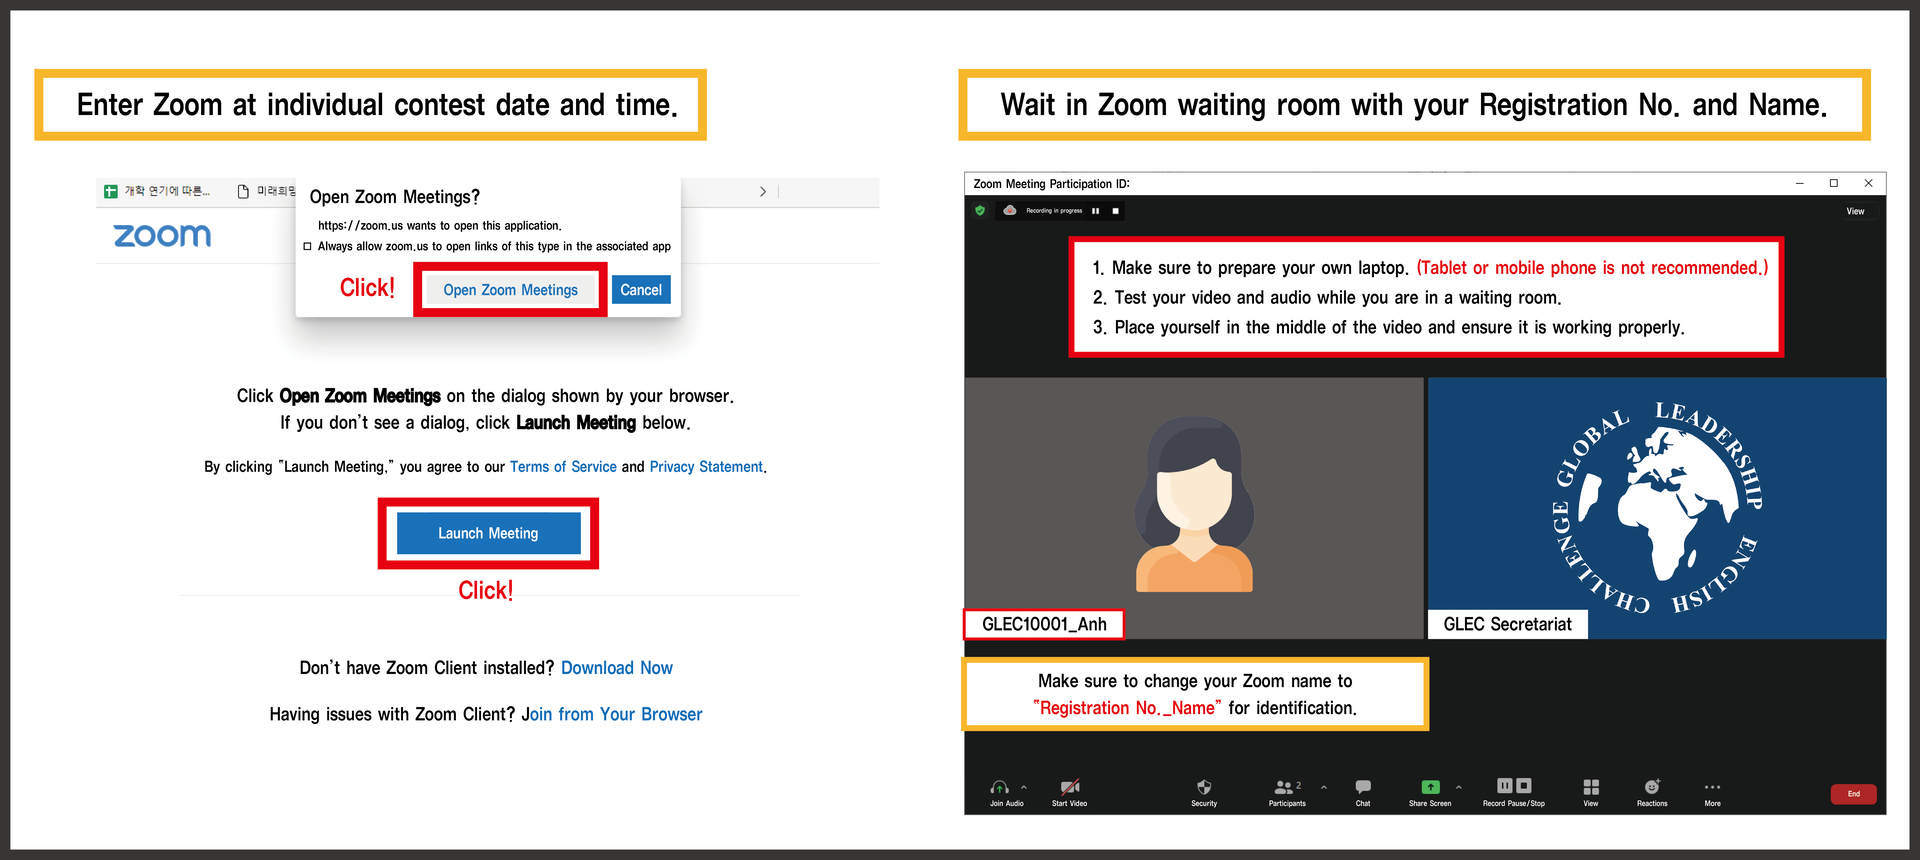The image size is (1920, 860).
Task: Cancel the Open Zoom Meetings dialog
Action: point(641,290)
